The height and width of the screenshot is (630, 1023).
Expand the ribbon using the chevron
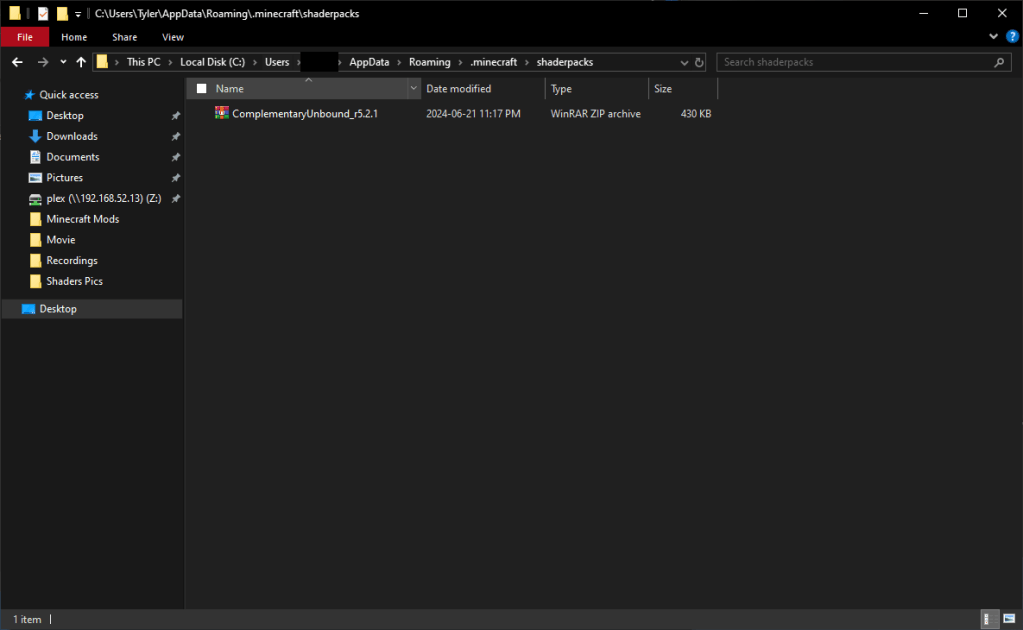[994, 37]
